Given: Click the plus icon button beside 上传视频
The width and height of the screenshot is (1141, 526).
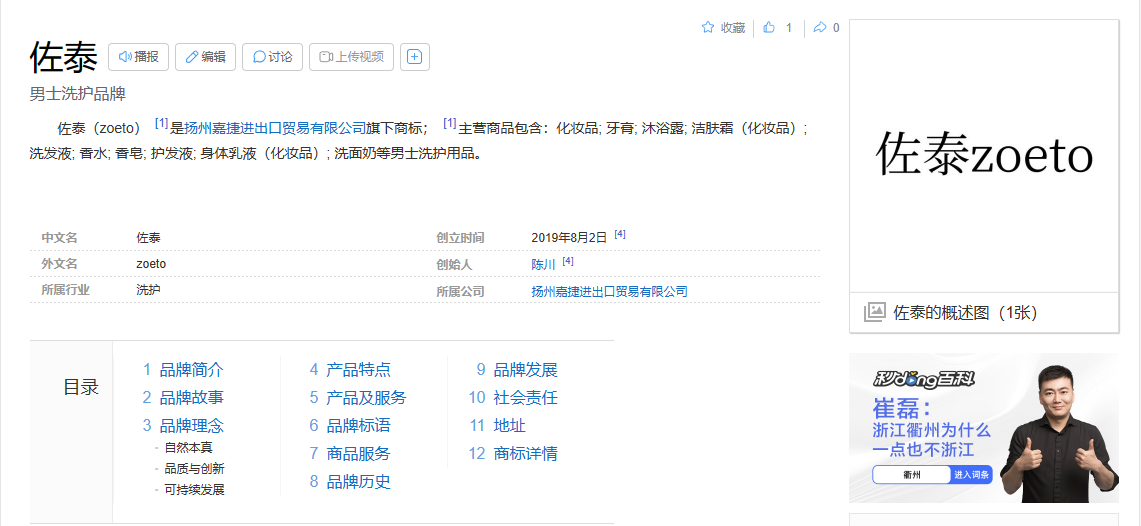Looking at the screenshot, I should coord(415,57).
